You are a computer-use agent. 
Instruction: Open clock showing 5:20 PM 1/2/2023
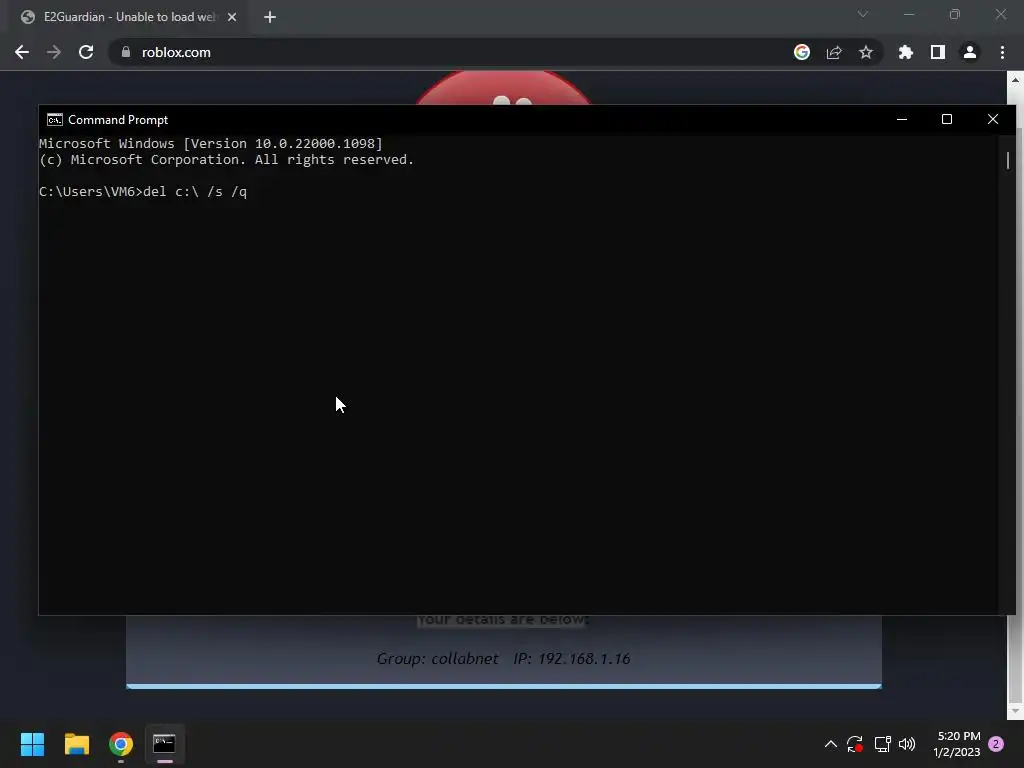[x=957, y=744]
